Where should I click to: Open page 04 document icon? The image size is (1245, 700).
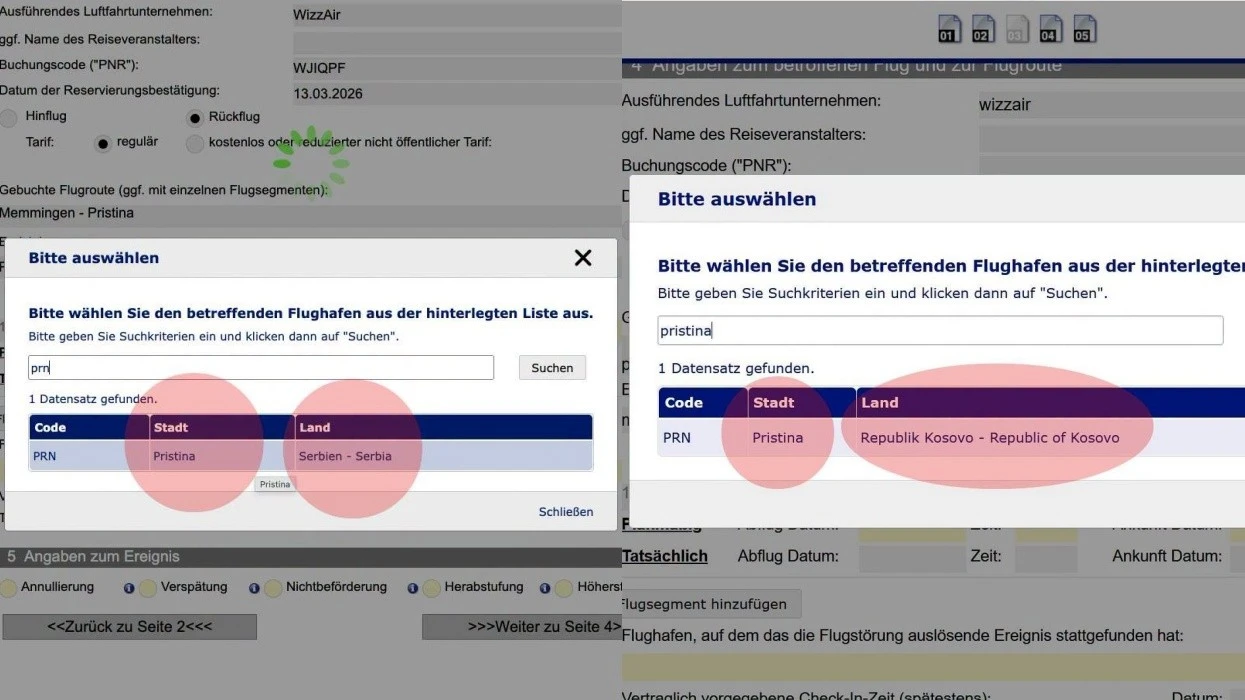pyautogui.click(x=1051, y=29)
